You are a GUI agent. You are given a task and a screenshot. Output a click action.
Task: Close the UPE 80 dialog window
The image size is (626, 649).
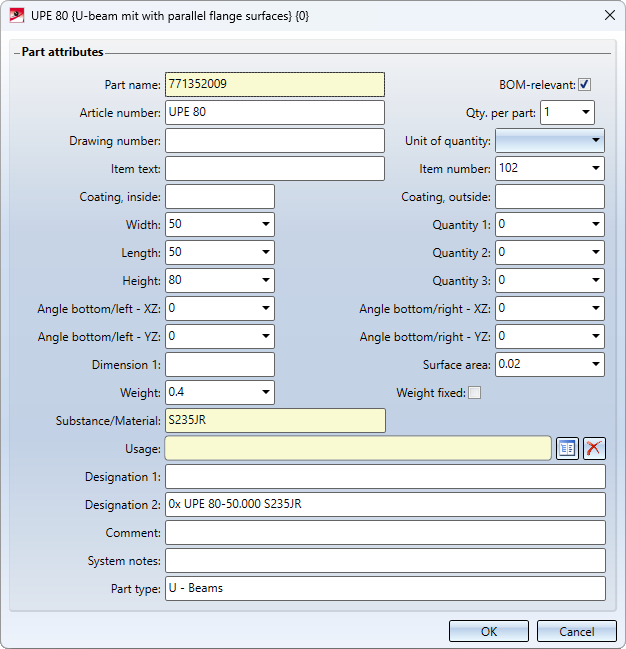pyautogui.click(x=609, y=15)
